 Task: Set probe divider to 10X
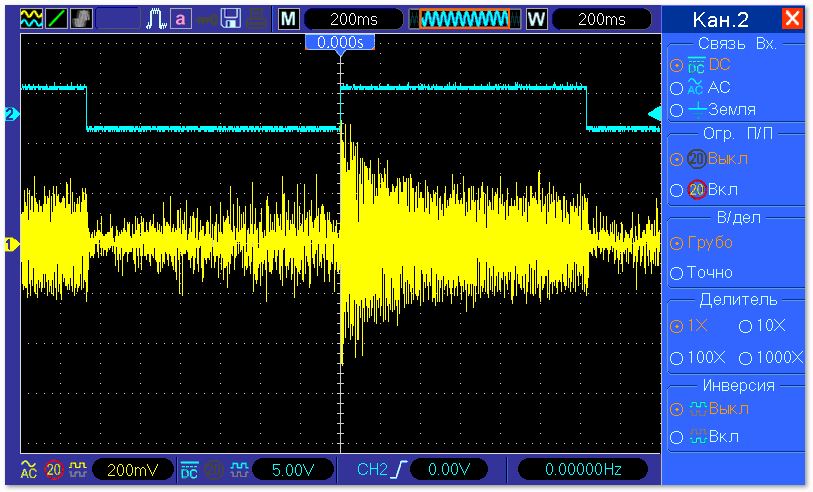(x=745, y=326)
